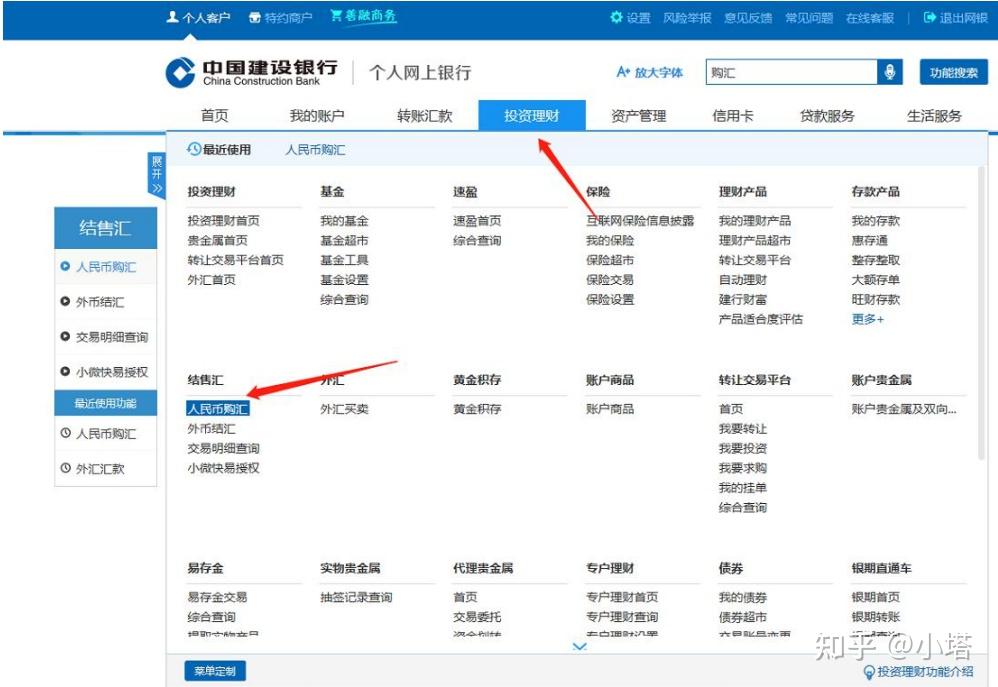
Task: Open 我的挂单 menu entry
Action: click(x=743, y=488)
